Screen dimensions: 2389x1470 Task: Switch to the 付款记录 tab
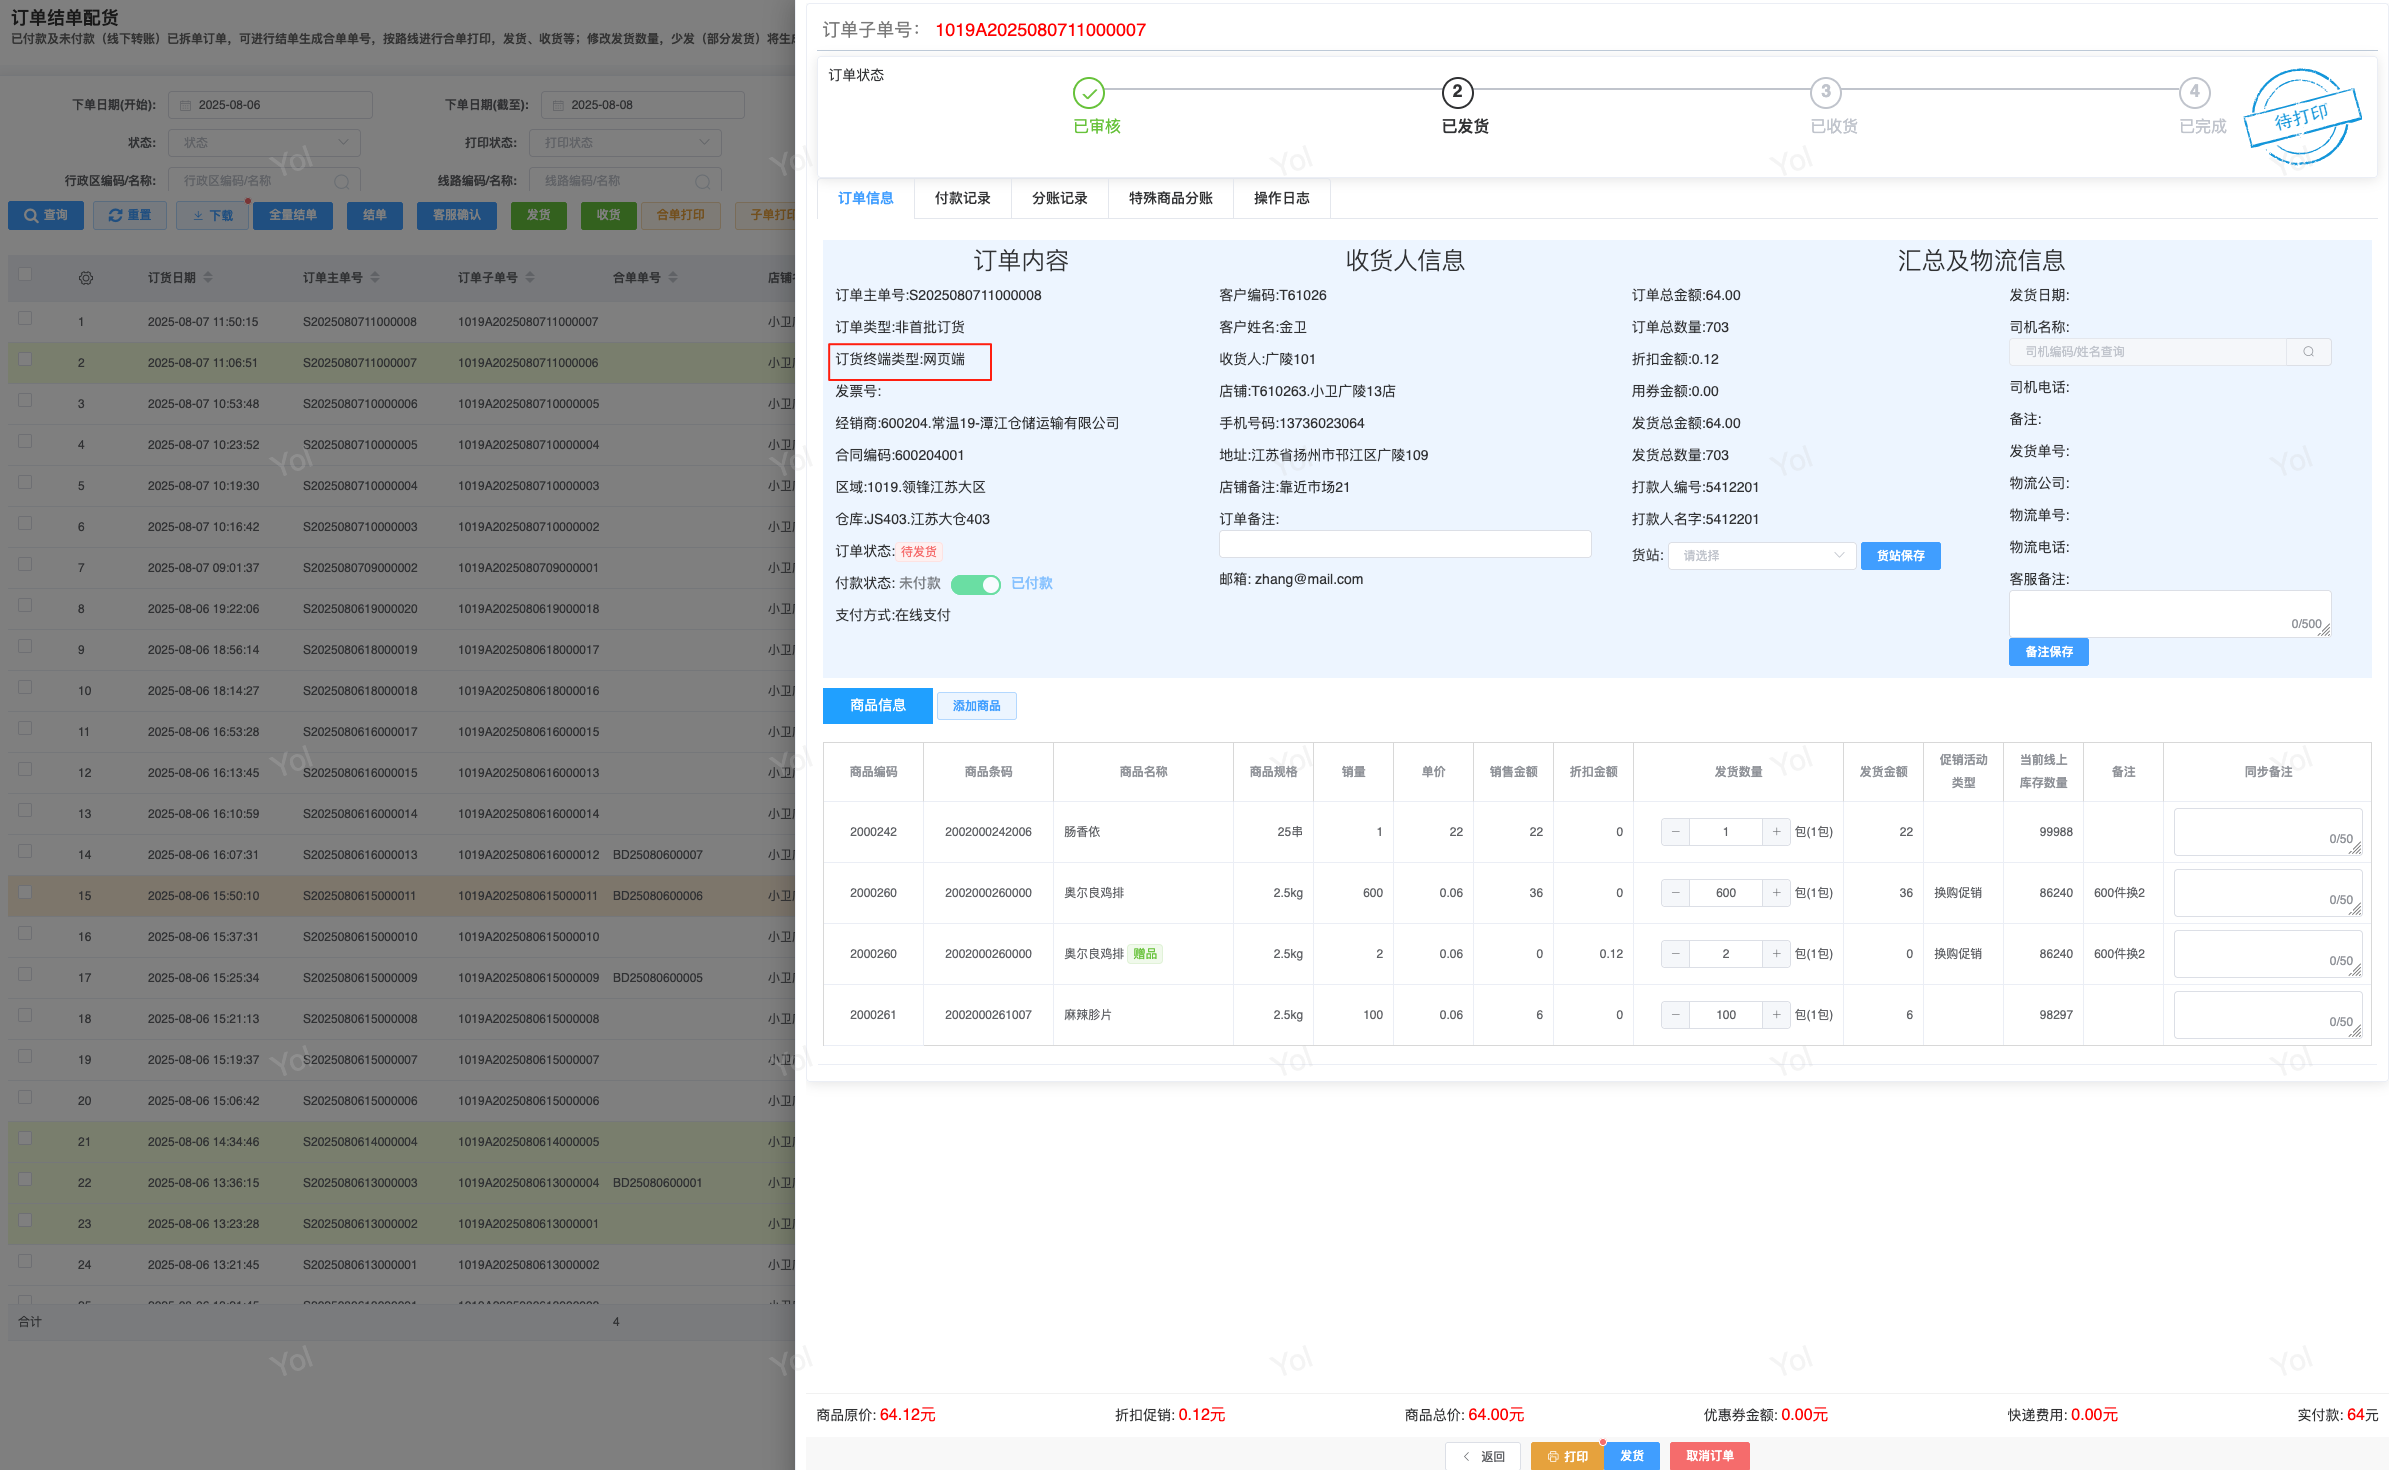[x=962, y=198]
